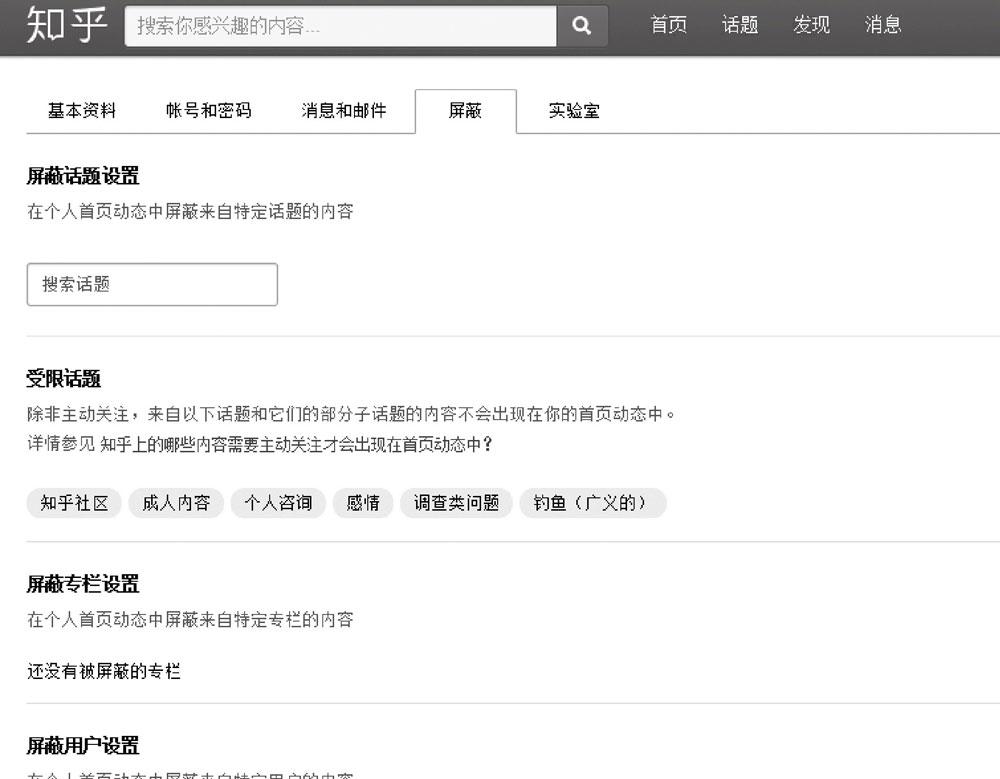This screenshot has width=1000, height=779.
Task: Click the text 在个人首页动态中屏蔽来自特定话题的内容
Action: tap(190, 211)
